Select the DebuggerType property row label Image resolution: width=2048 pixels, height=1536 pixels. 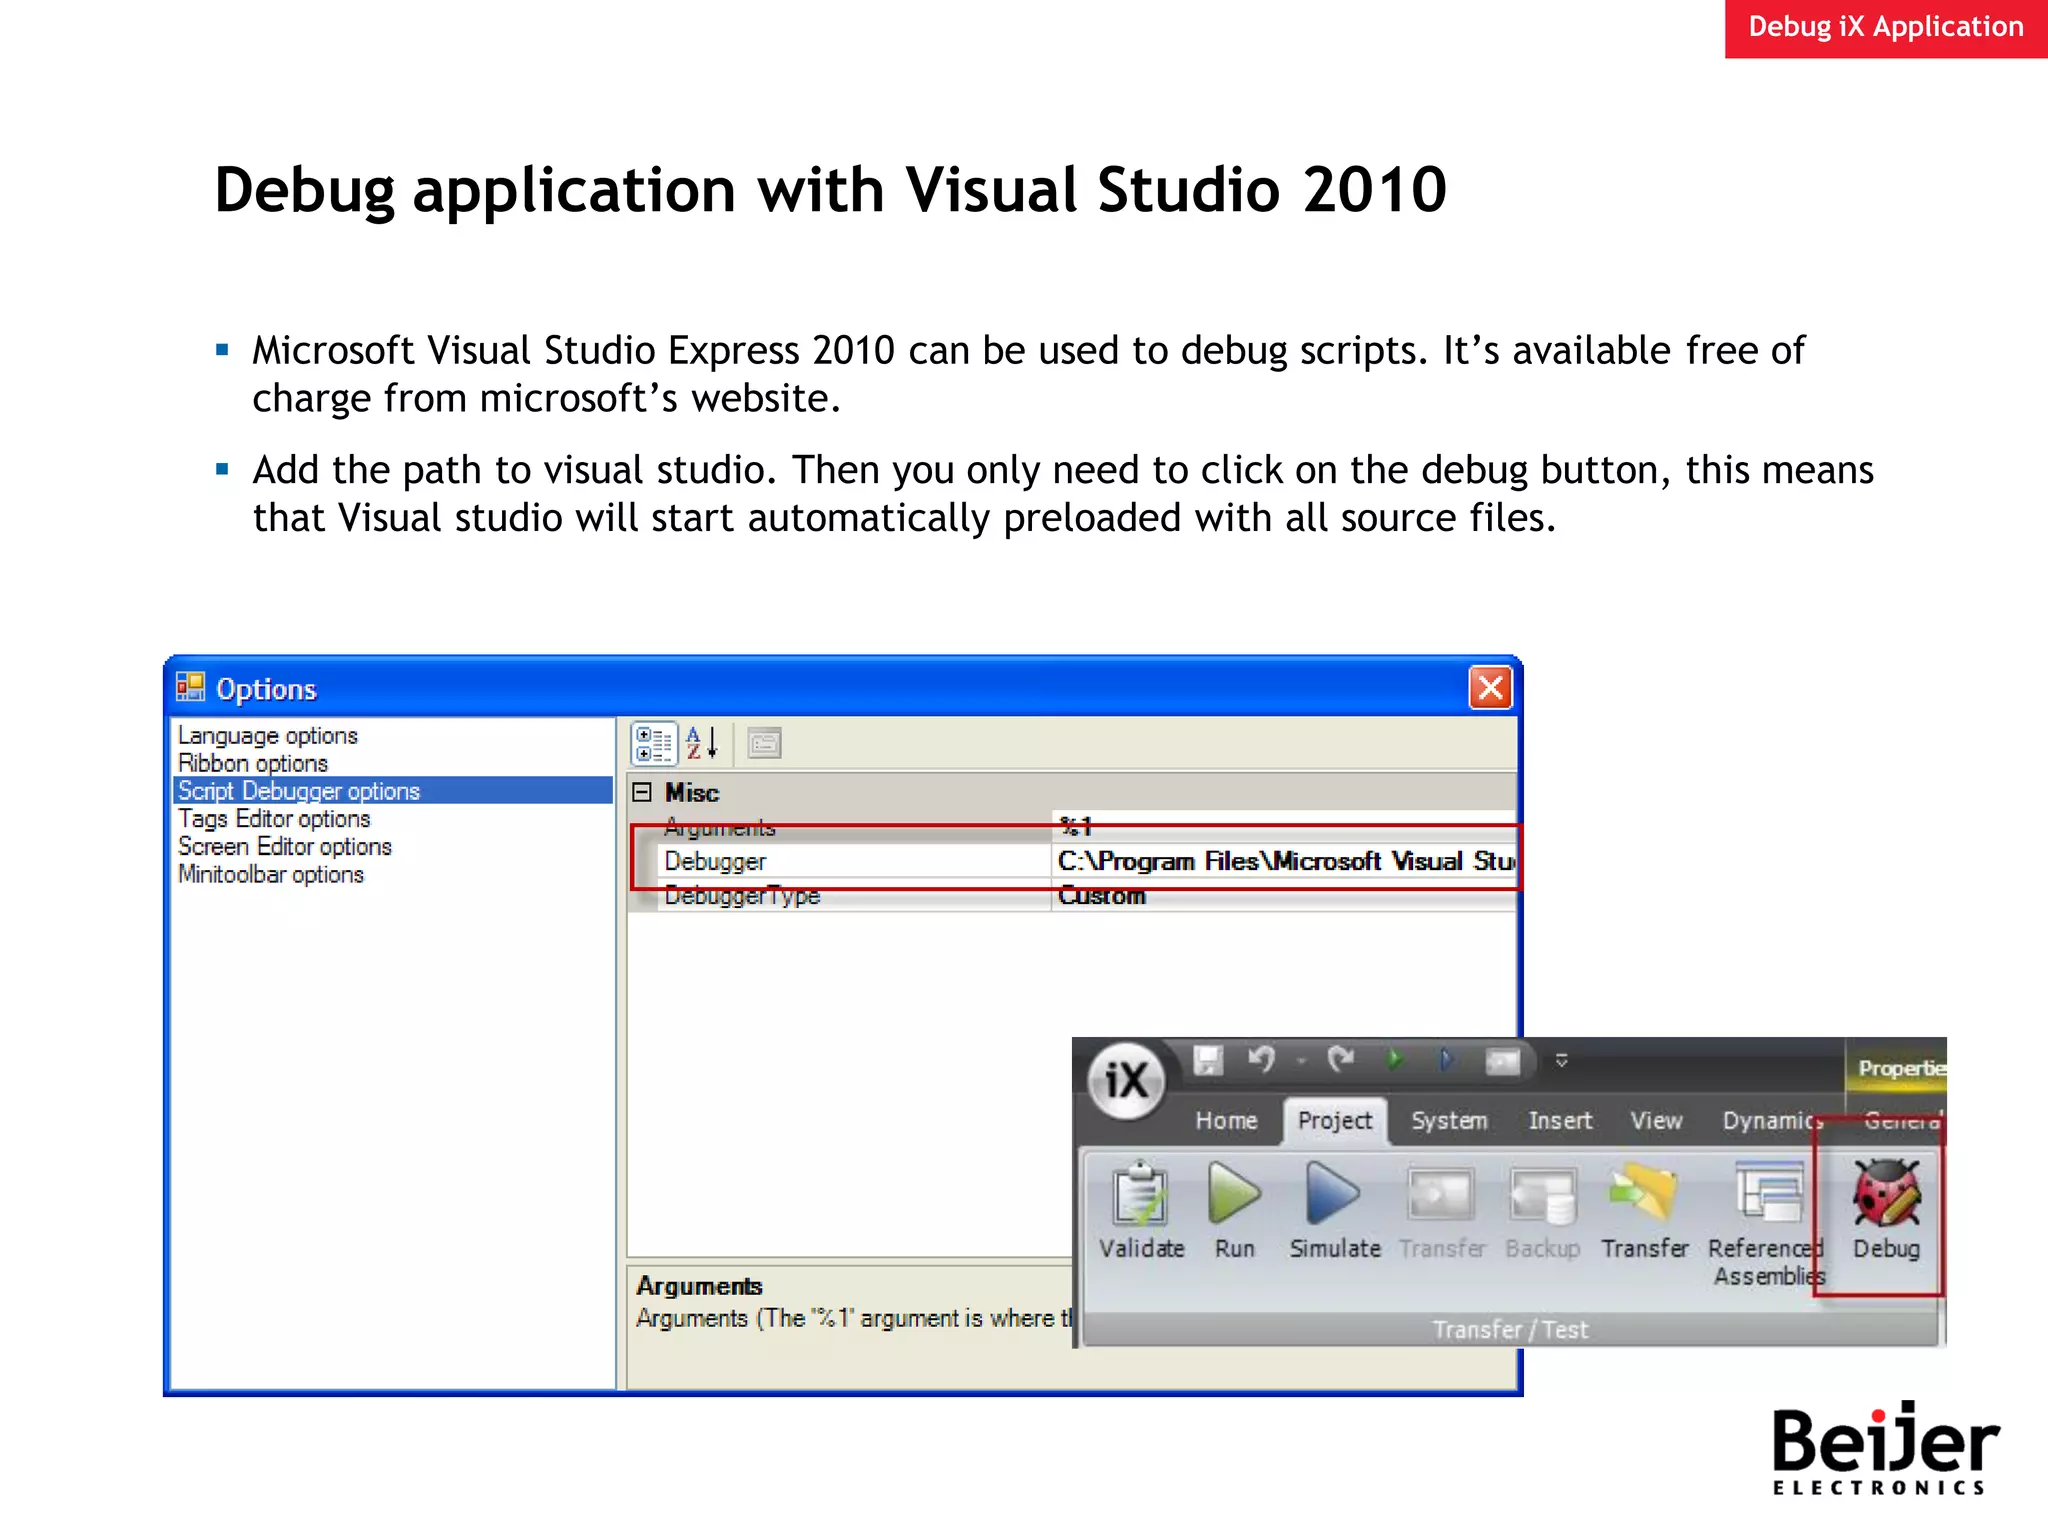click(x=853, y=896)
